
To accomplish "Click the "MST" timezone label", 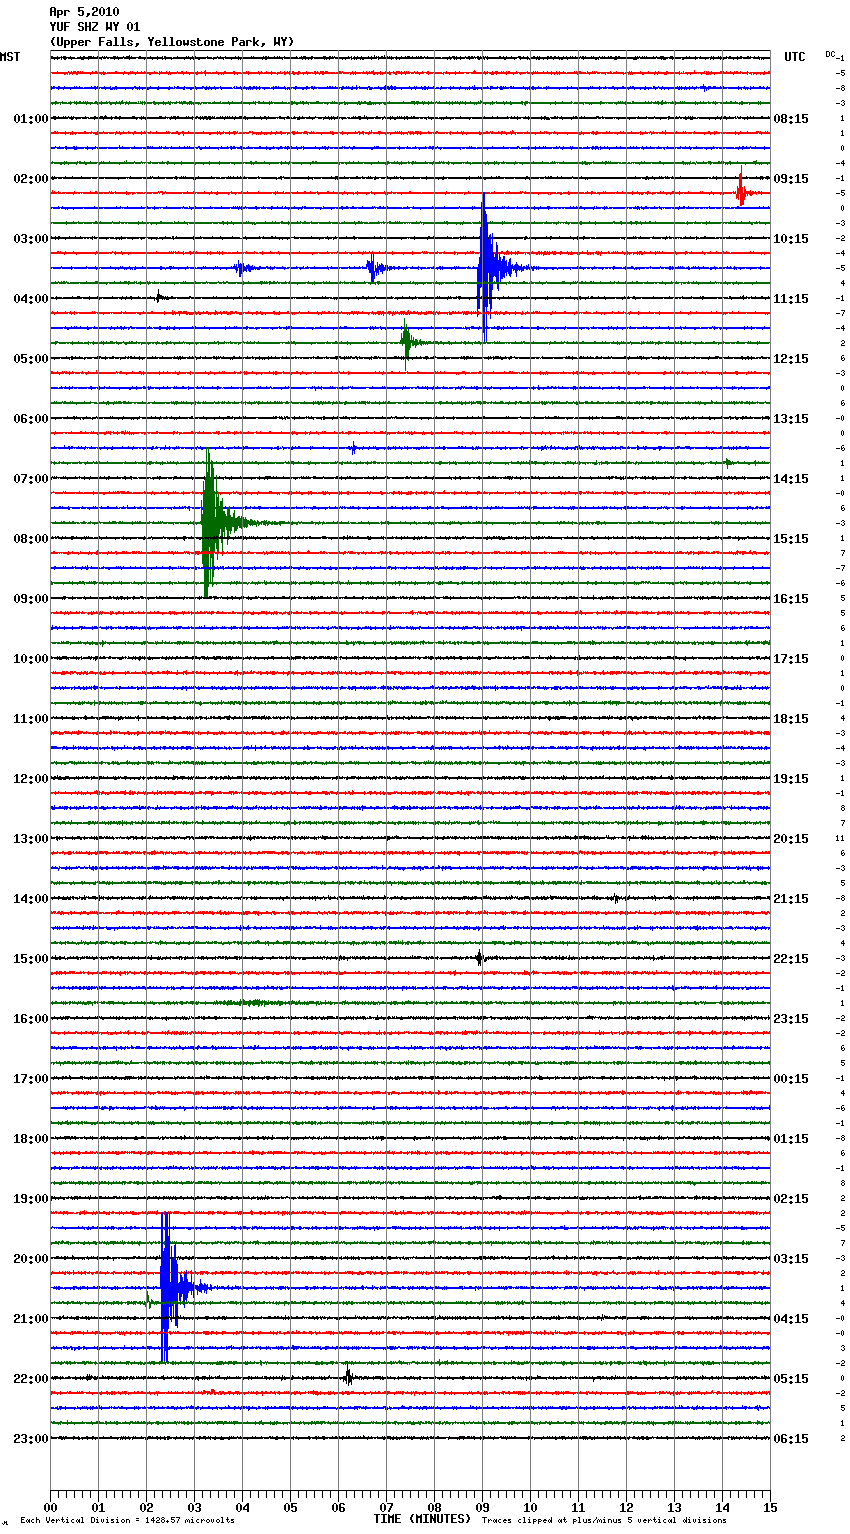I will click(10, 57).
